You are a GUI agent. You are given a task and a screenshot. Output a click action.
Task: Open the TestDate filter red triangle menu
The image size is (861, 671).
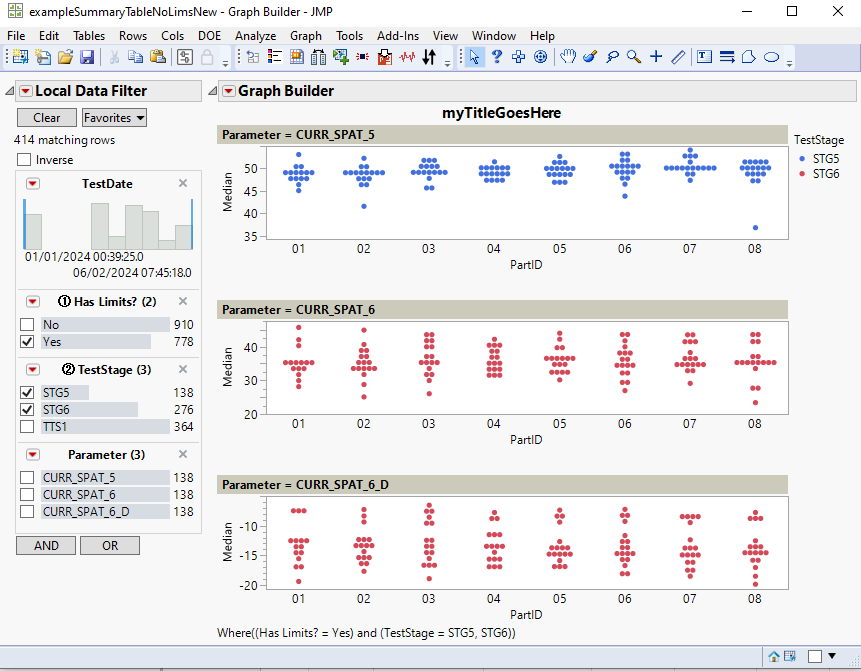pos(33,184)
